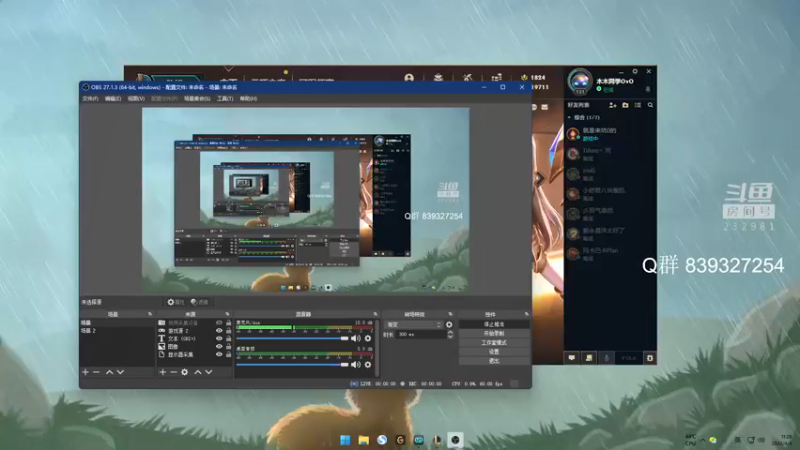Toggle lock on 图像 source
The image size is (800, 450).
(x=229, y=346)
